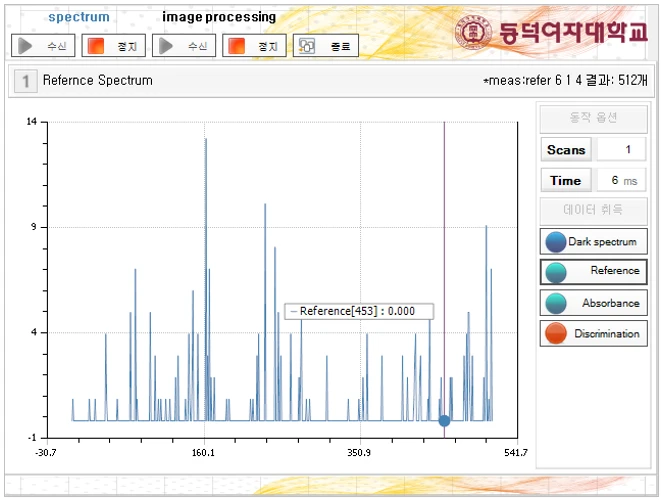Edit the Time value field showing 6 ms
Screen dimensions: 665x501
621,180
